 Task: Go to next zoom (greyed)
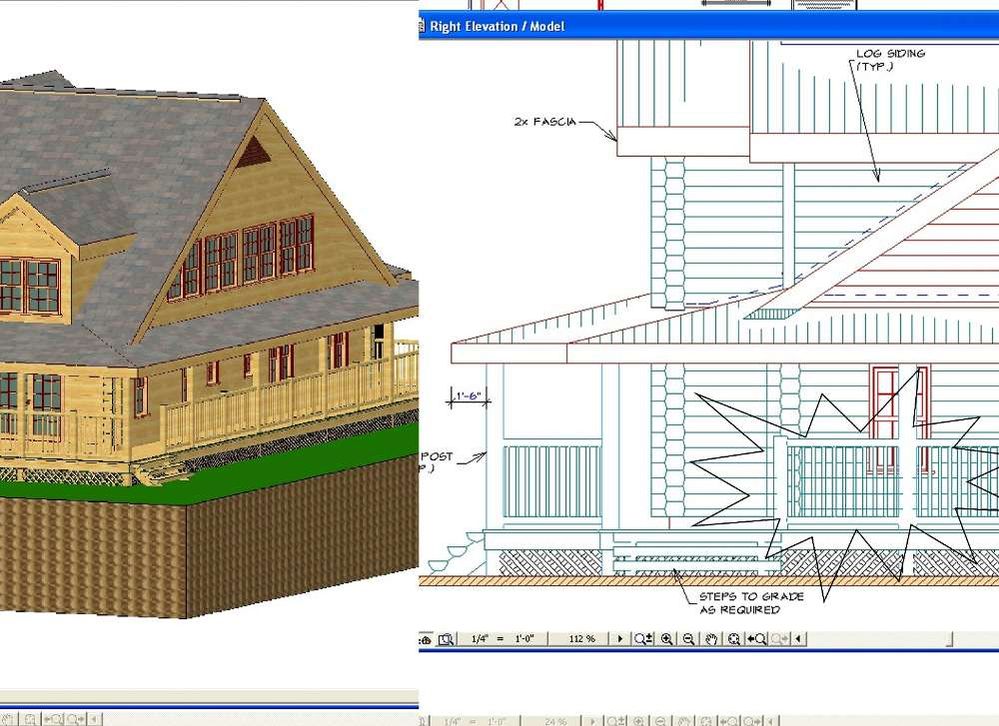[780, 639]
